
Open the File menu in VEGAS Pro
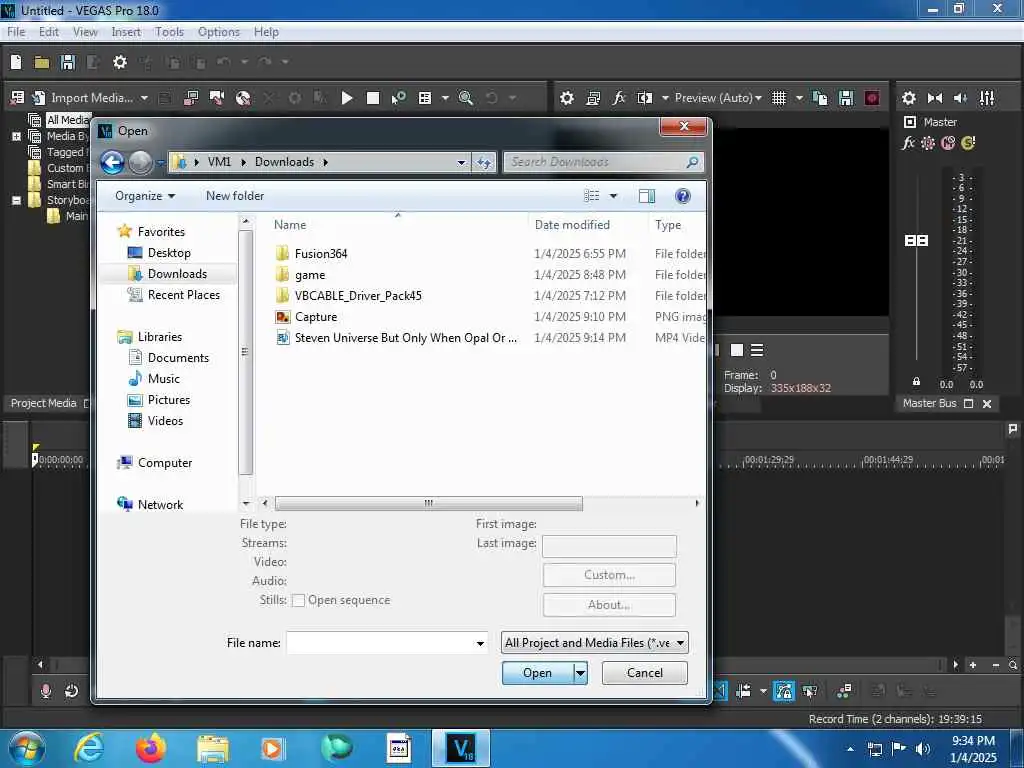click(x=16, y=31)
